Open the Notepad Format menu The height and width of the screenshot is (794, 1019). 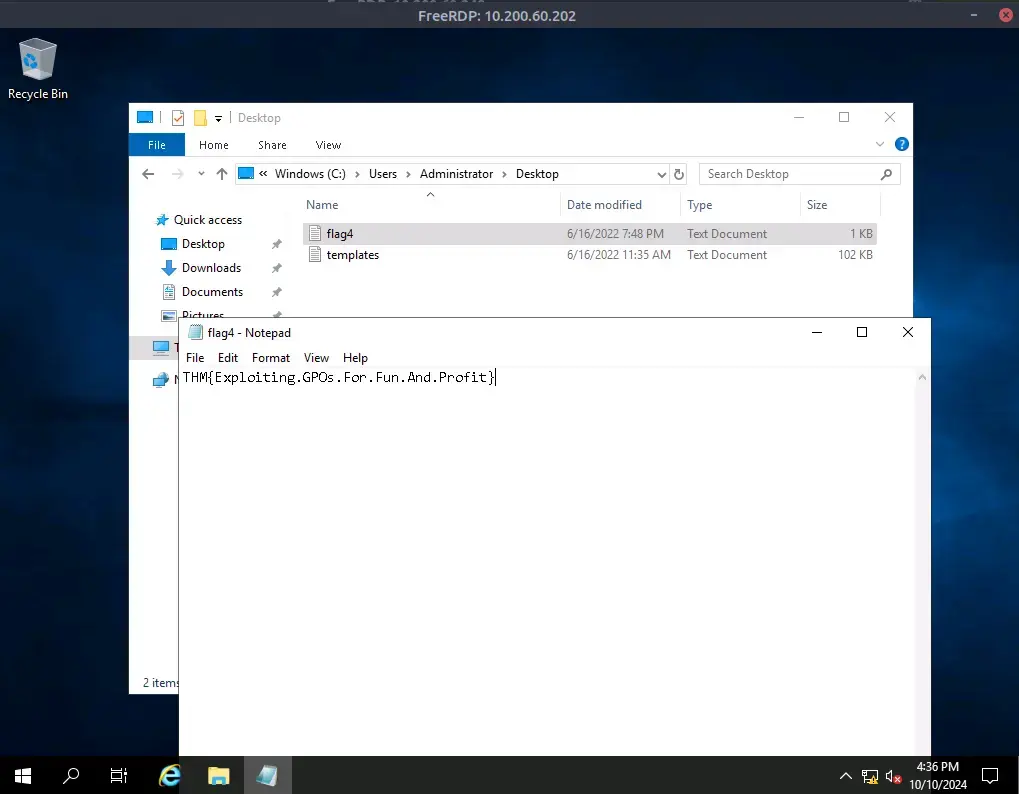click(271, 358)
